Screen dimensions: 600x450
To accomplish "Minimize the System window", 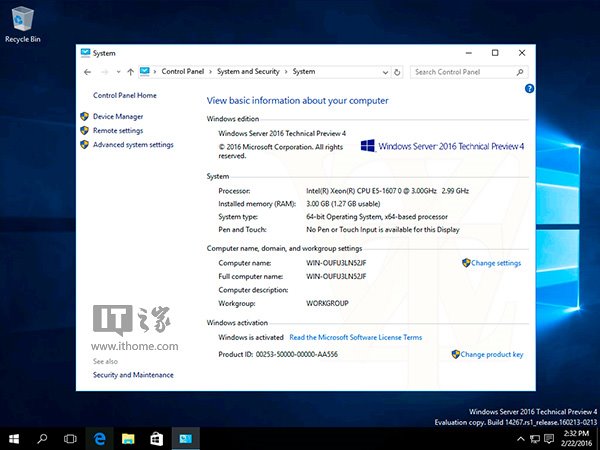I will point(469,53).
